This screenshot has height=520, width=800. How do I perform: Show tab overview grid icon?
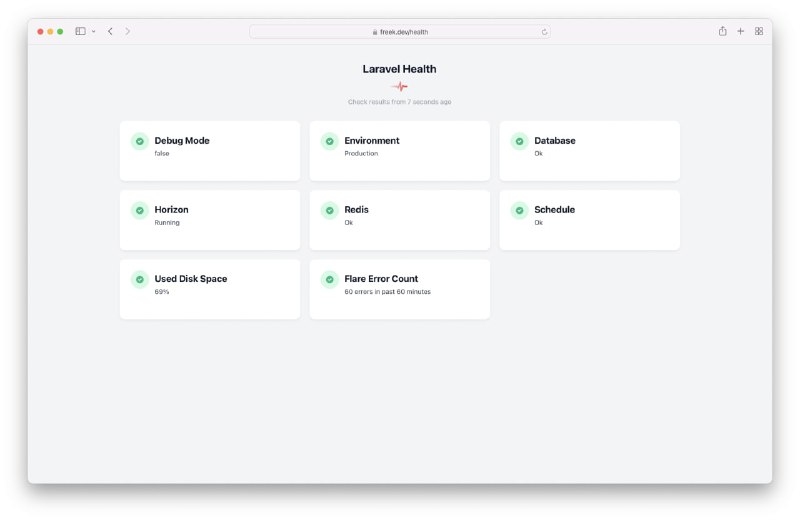759,31
